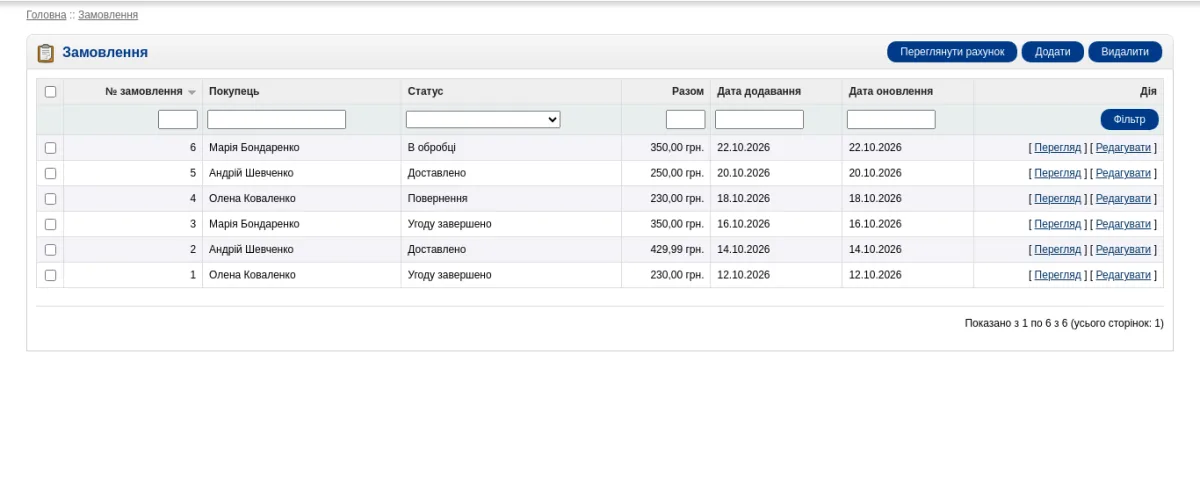Viewport: 1200px width, 477px height.
Task: Go to Головна breadcrumb link
Action: 46,15
